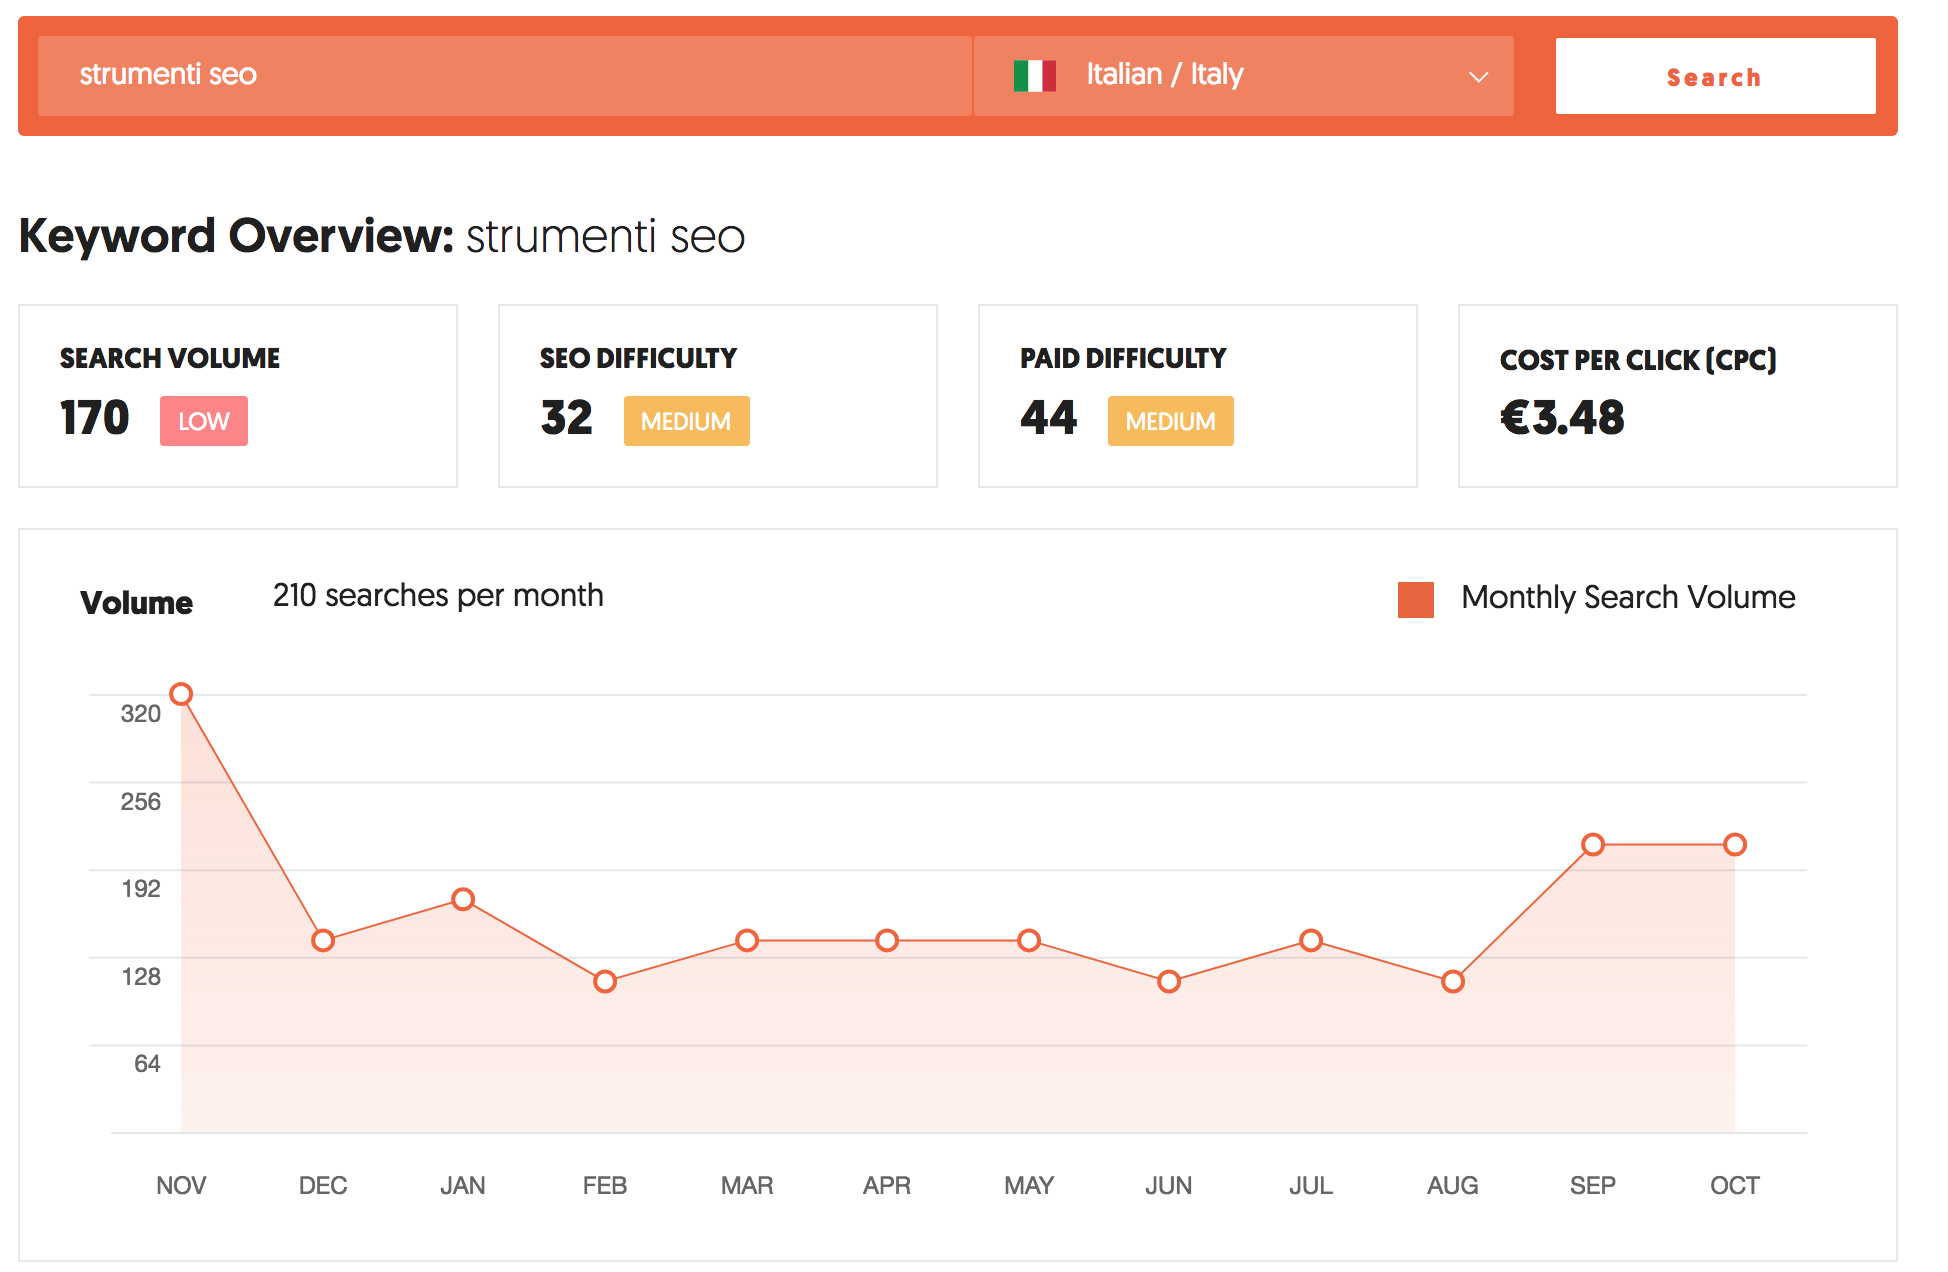This screenshot has height=1272, width=1948.
Task: Select the FEB data point on chart
Action: [x=605, y=981]
